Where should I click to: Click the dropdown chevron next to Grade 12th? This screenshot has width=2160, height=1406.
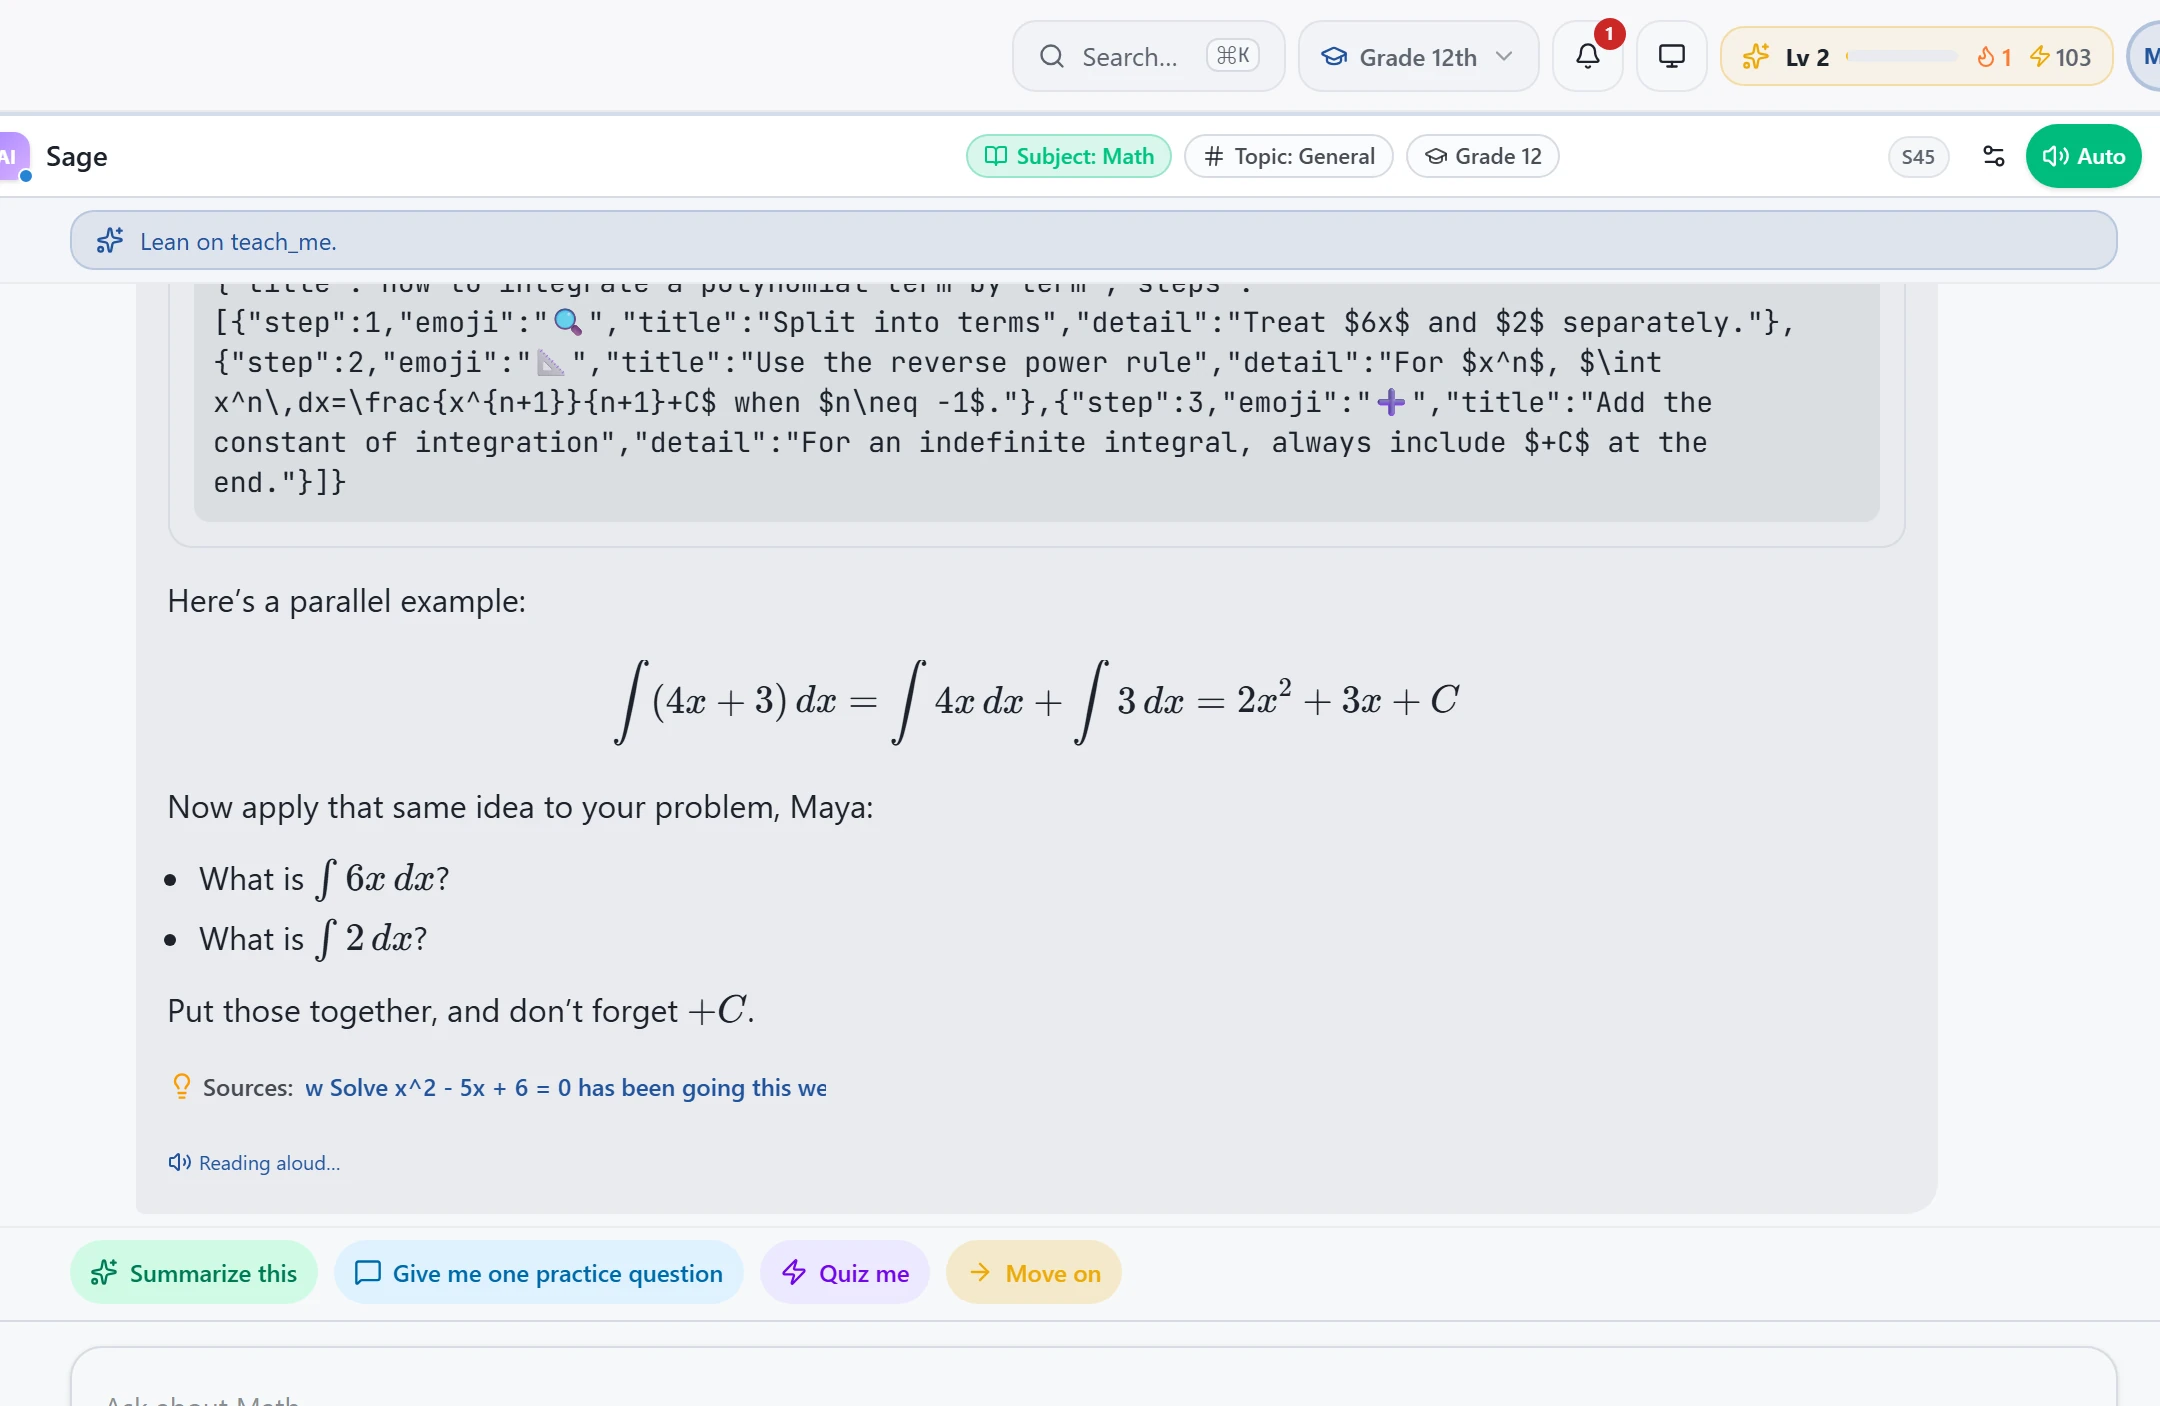(x=1504, y=57)
